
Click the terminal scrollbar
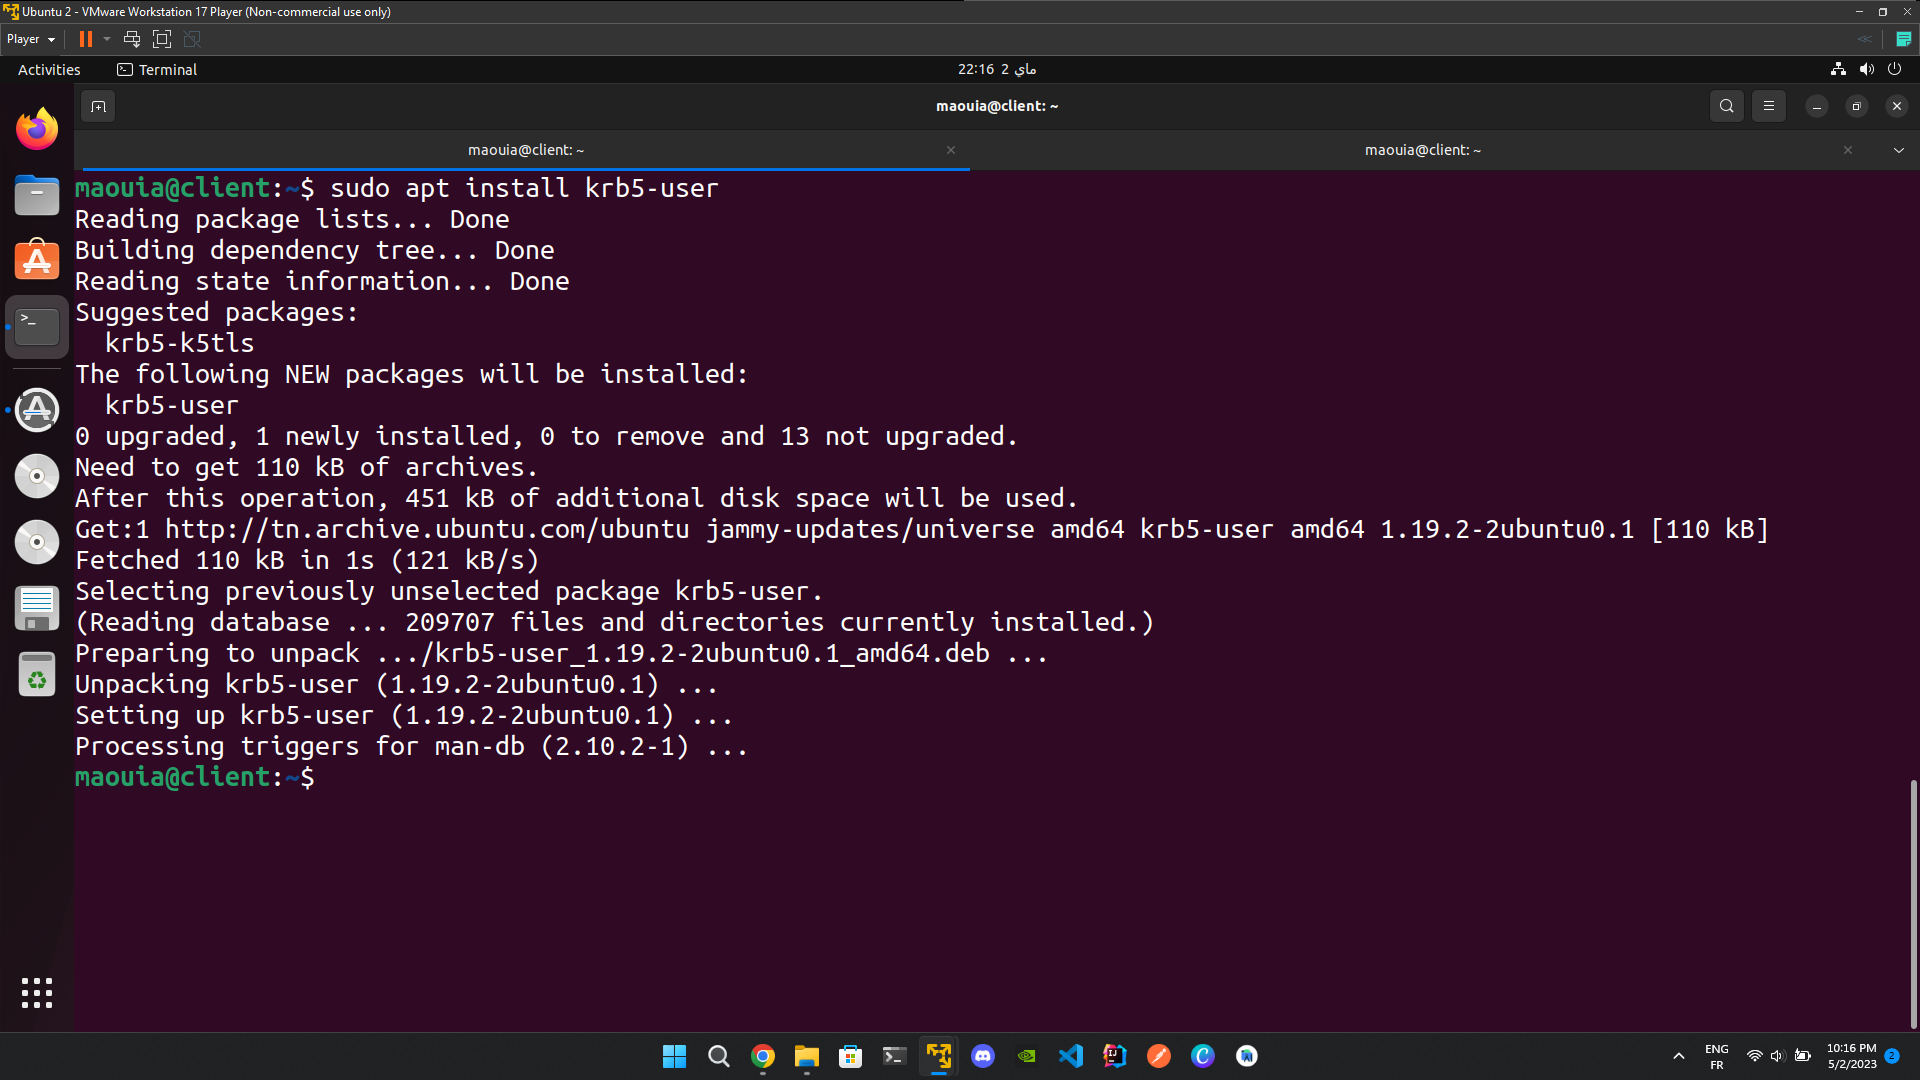coord(1913,904)
